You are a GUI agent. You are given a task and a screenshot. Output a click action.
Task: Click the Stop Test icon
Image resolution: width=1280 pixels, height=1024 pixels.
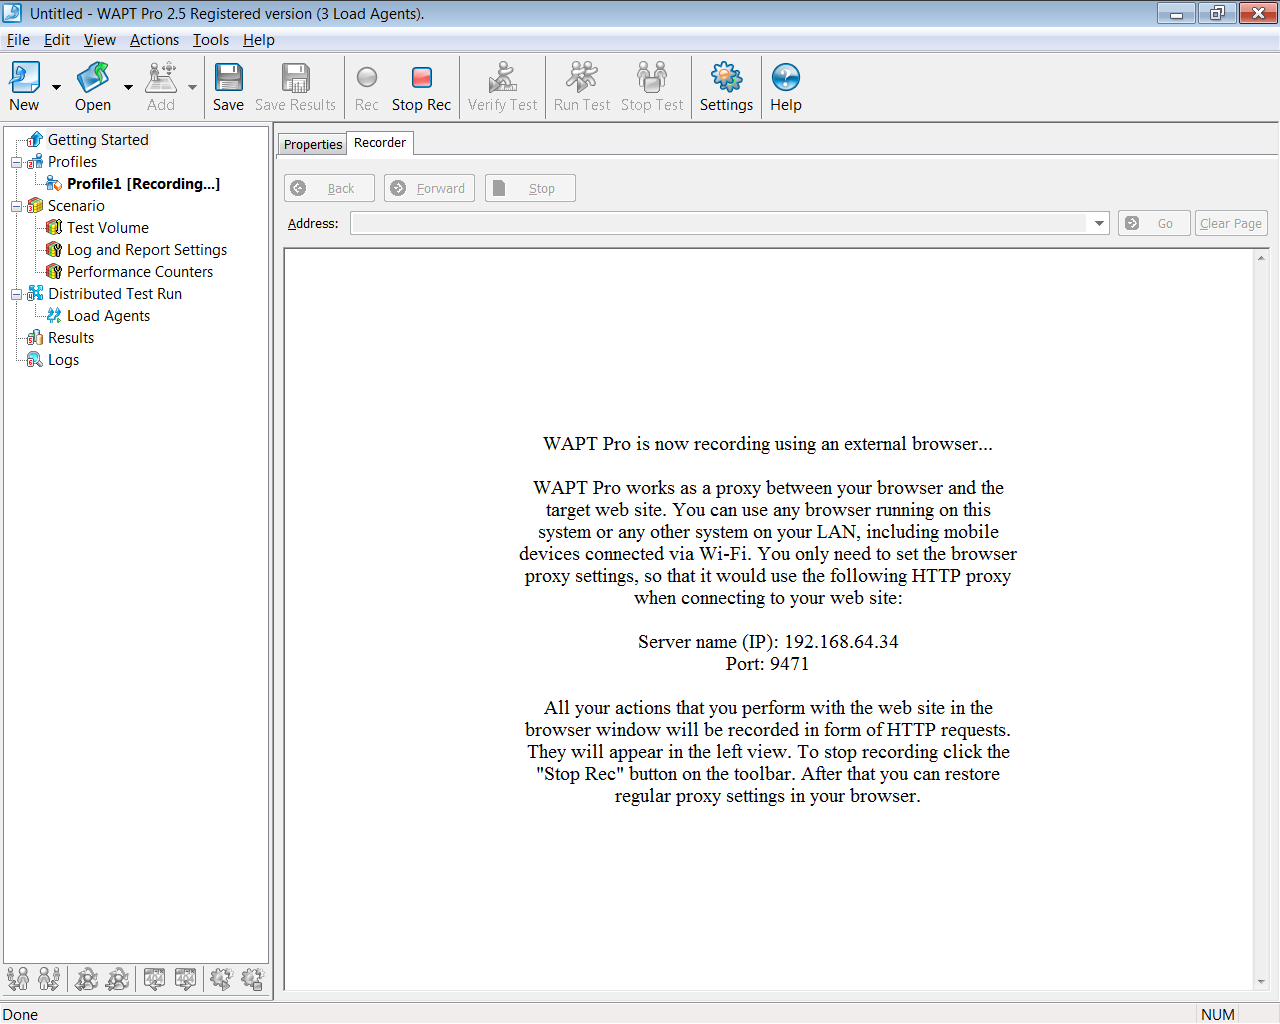[x=652, y=87]
